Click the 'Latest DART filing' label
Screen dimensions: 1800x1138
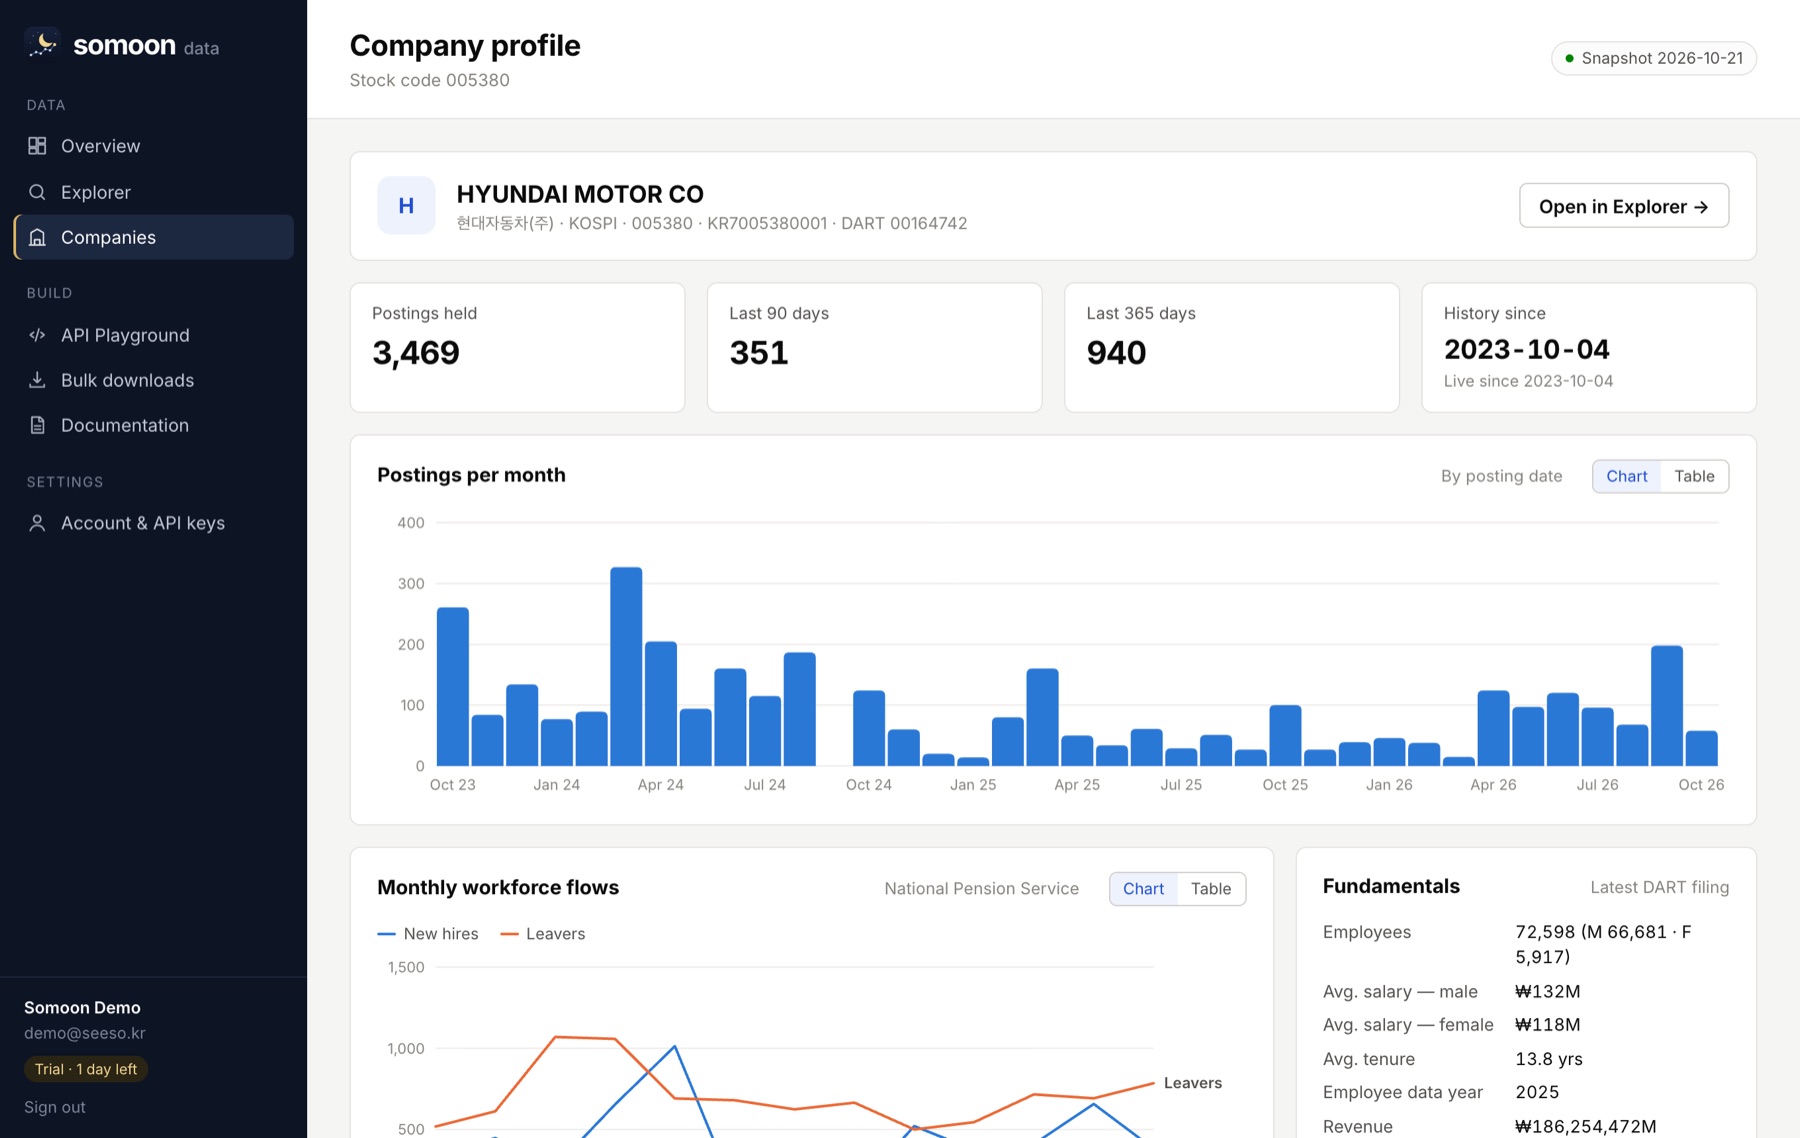[1659, 887]
